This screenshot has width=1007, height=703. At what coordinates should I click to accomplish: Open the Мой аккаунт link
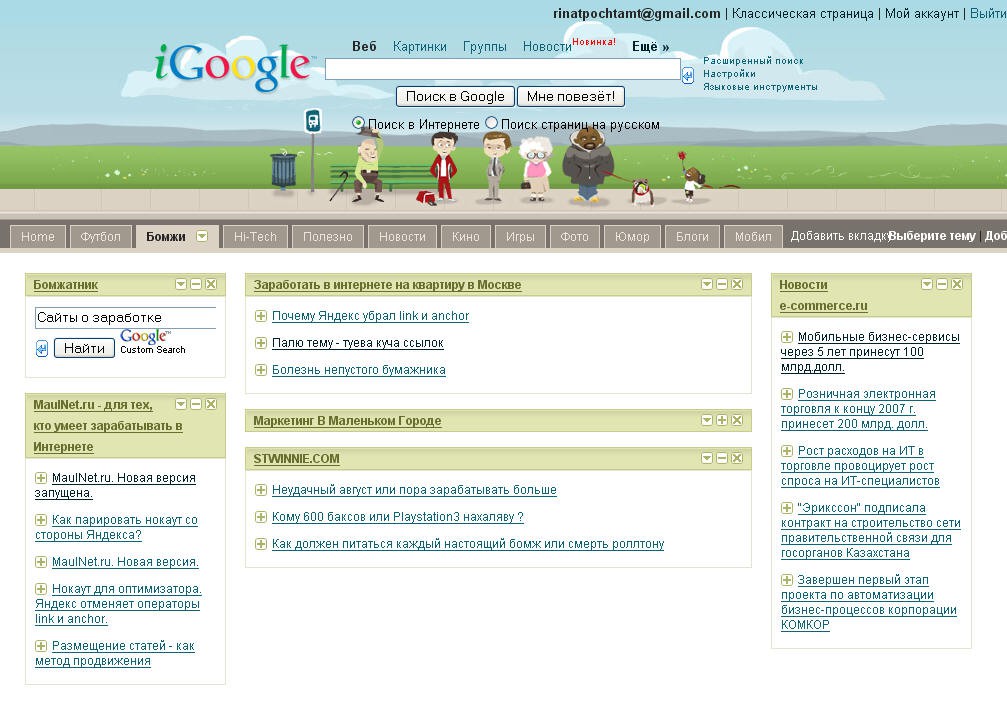point(922,13)
